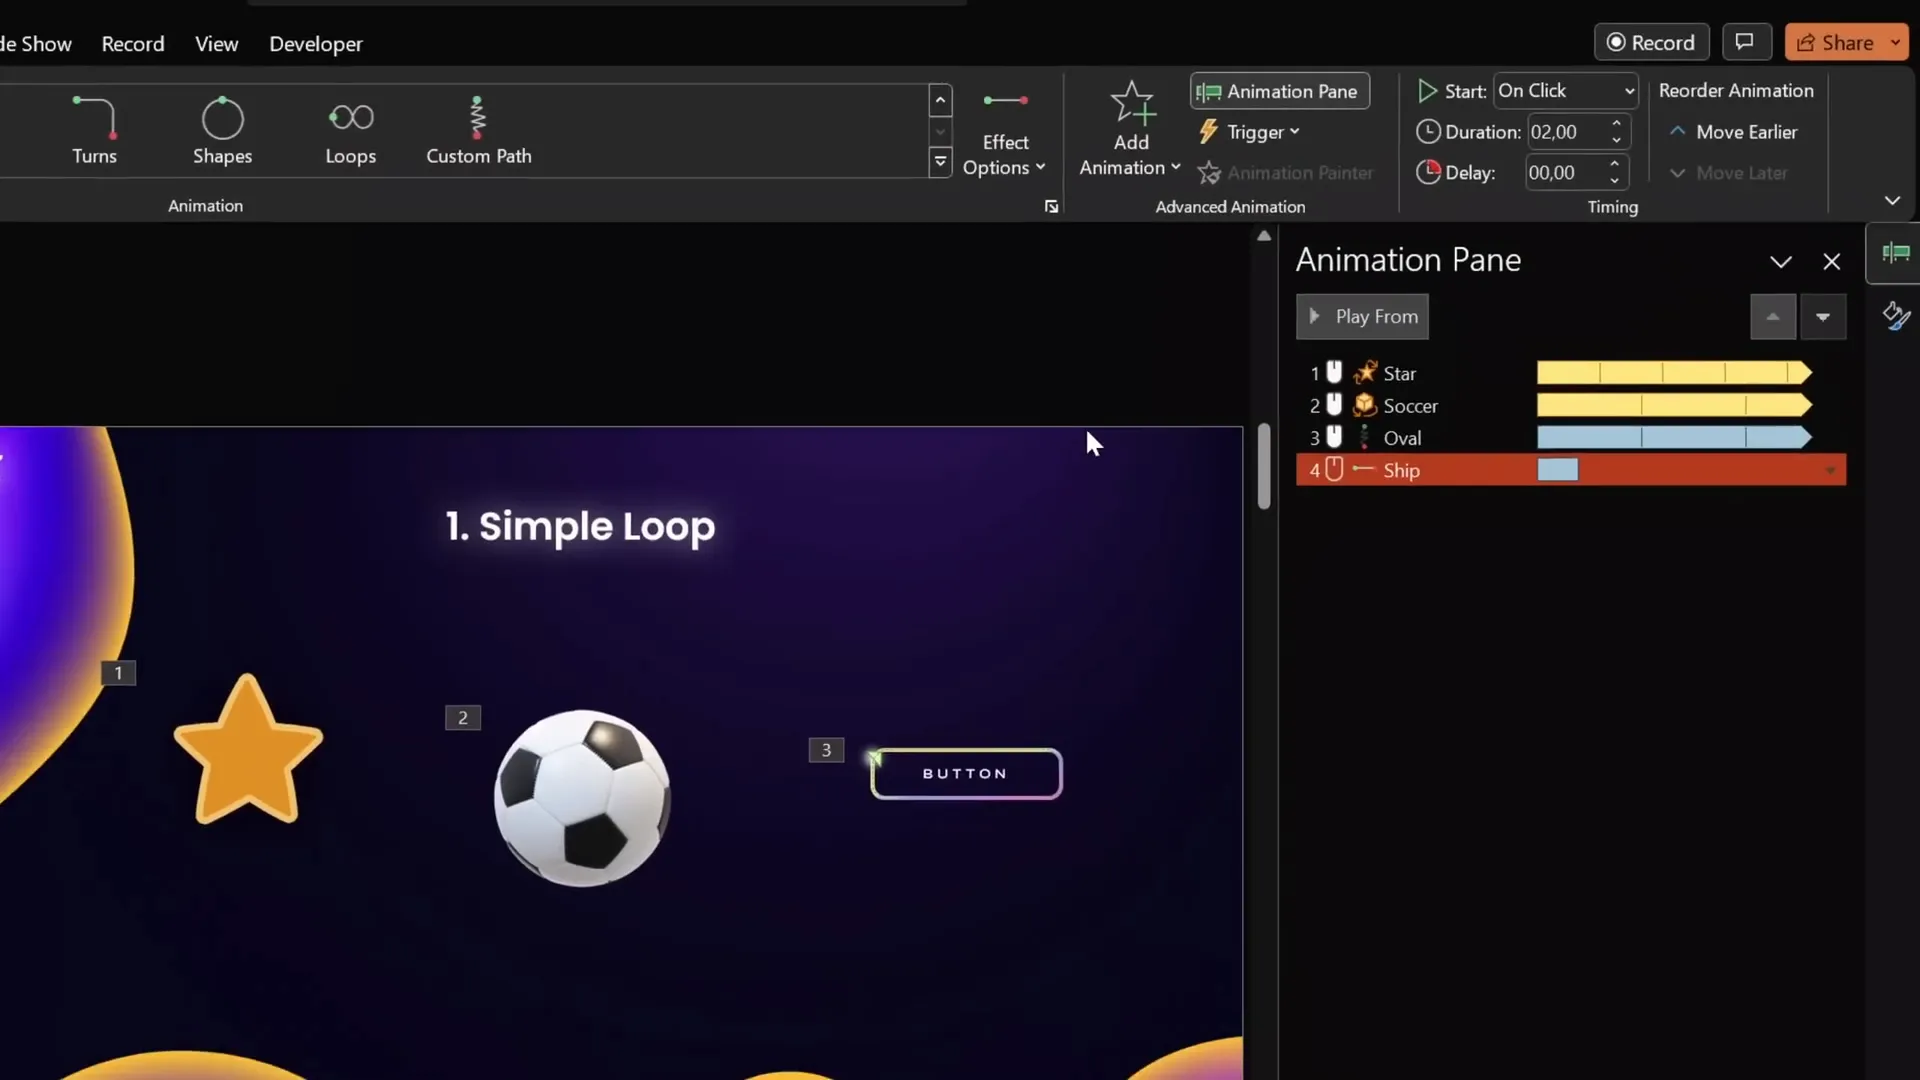Open dropdown arrow on Ship entry
This screenshot has height=1080, width=1920.
[1830, 471]
